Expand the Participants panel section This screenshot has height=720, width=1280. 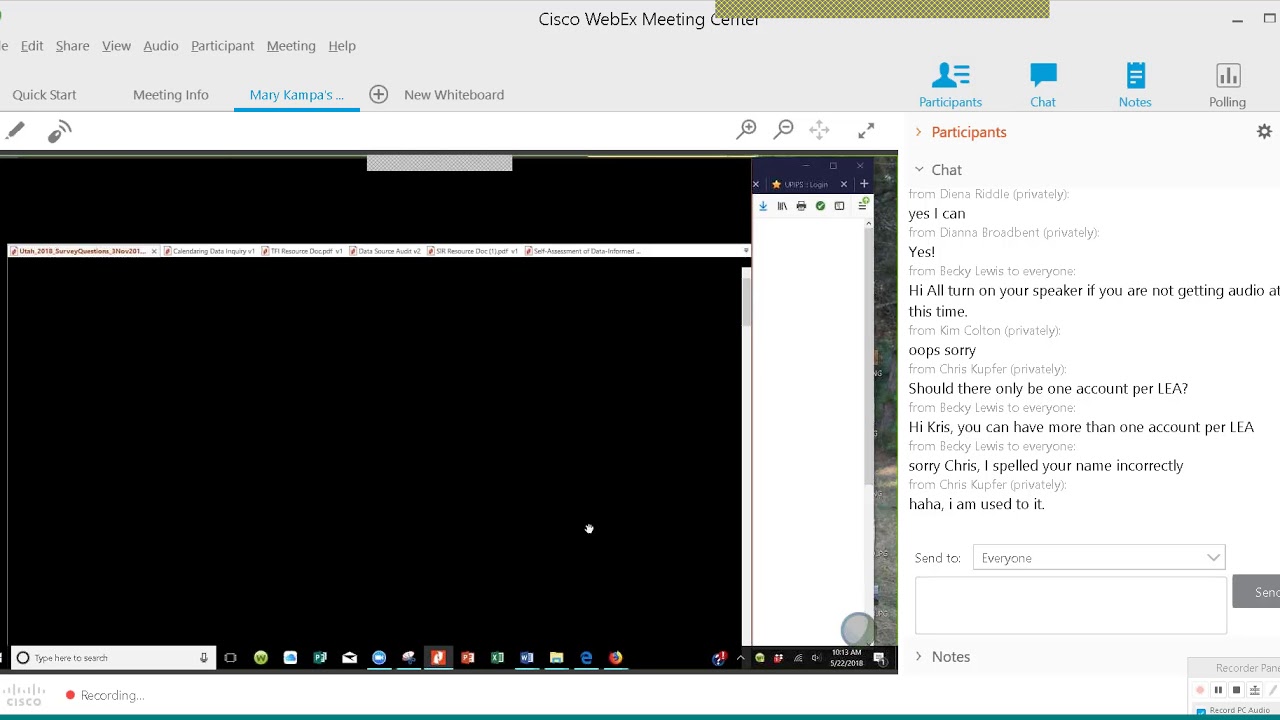click(918, 132)
